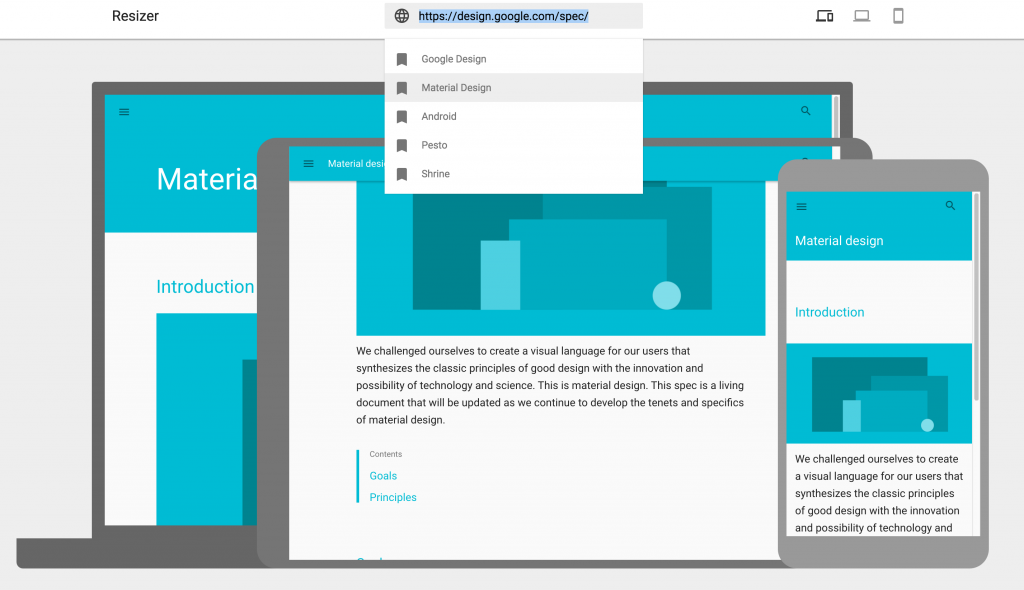Click Introduction heading in laptop preview
Image resolution: width=1024 pixels, height=590 pixels.
point(205,287)
